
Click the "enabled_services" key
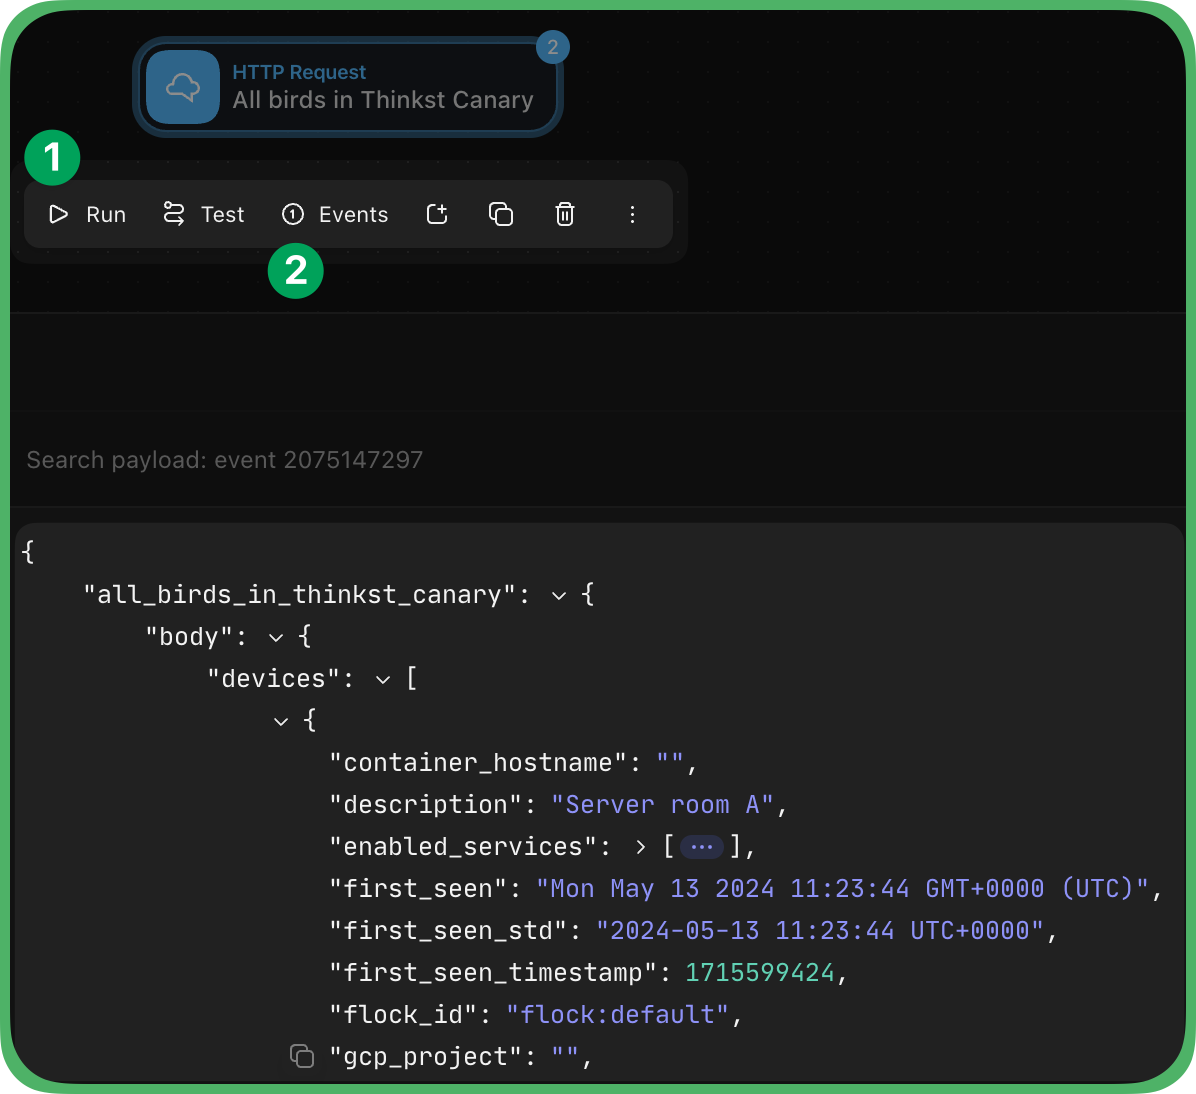point(463,847)
